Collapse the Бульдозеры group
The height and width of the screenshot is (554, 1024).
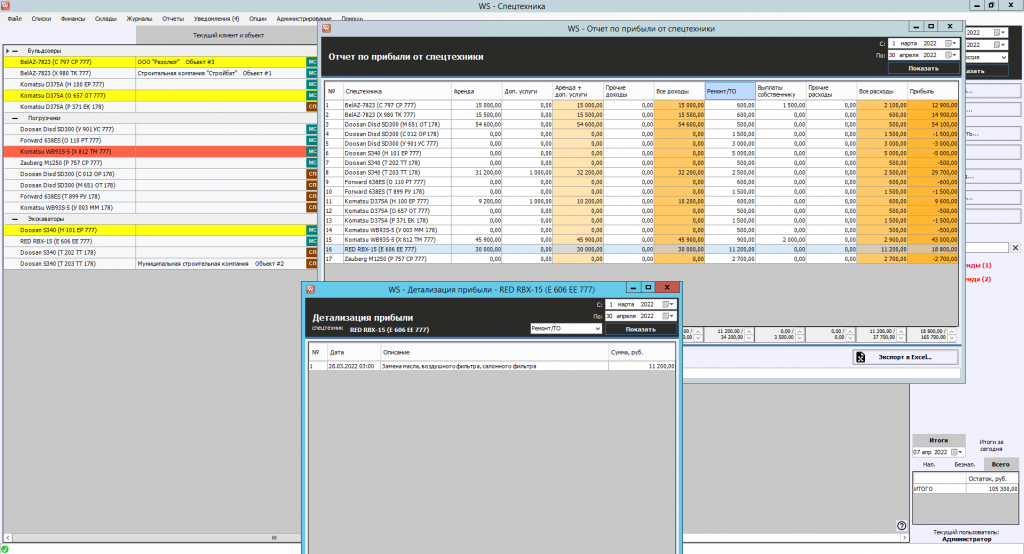[x=15, y=51]
